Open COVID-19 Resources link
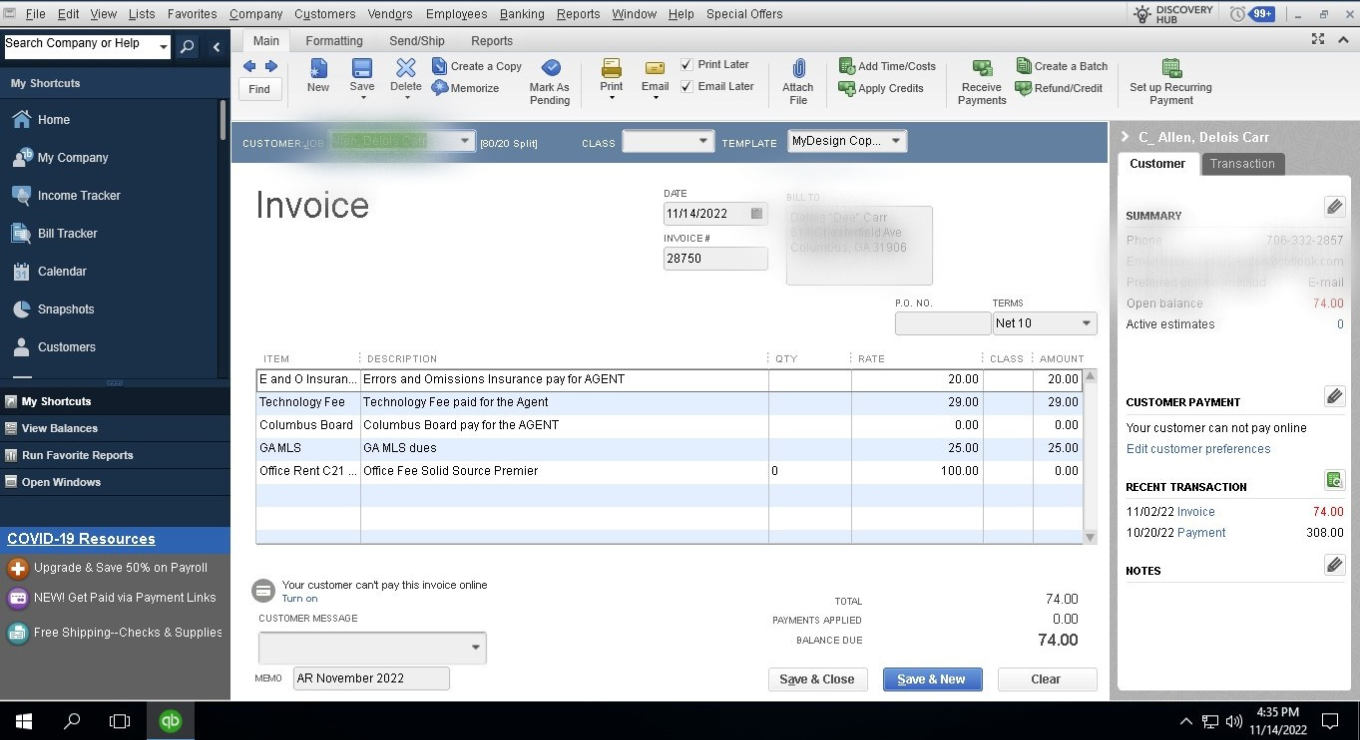1360x740 pixels. 81,539
